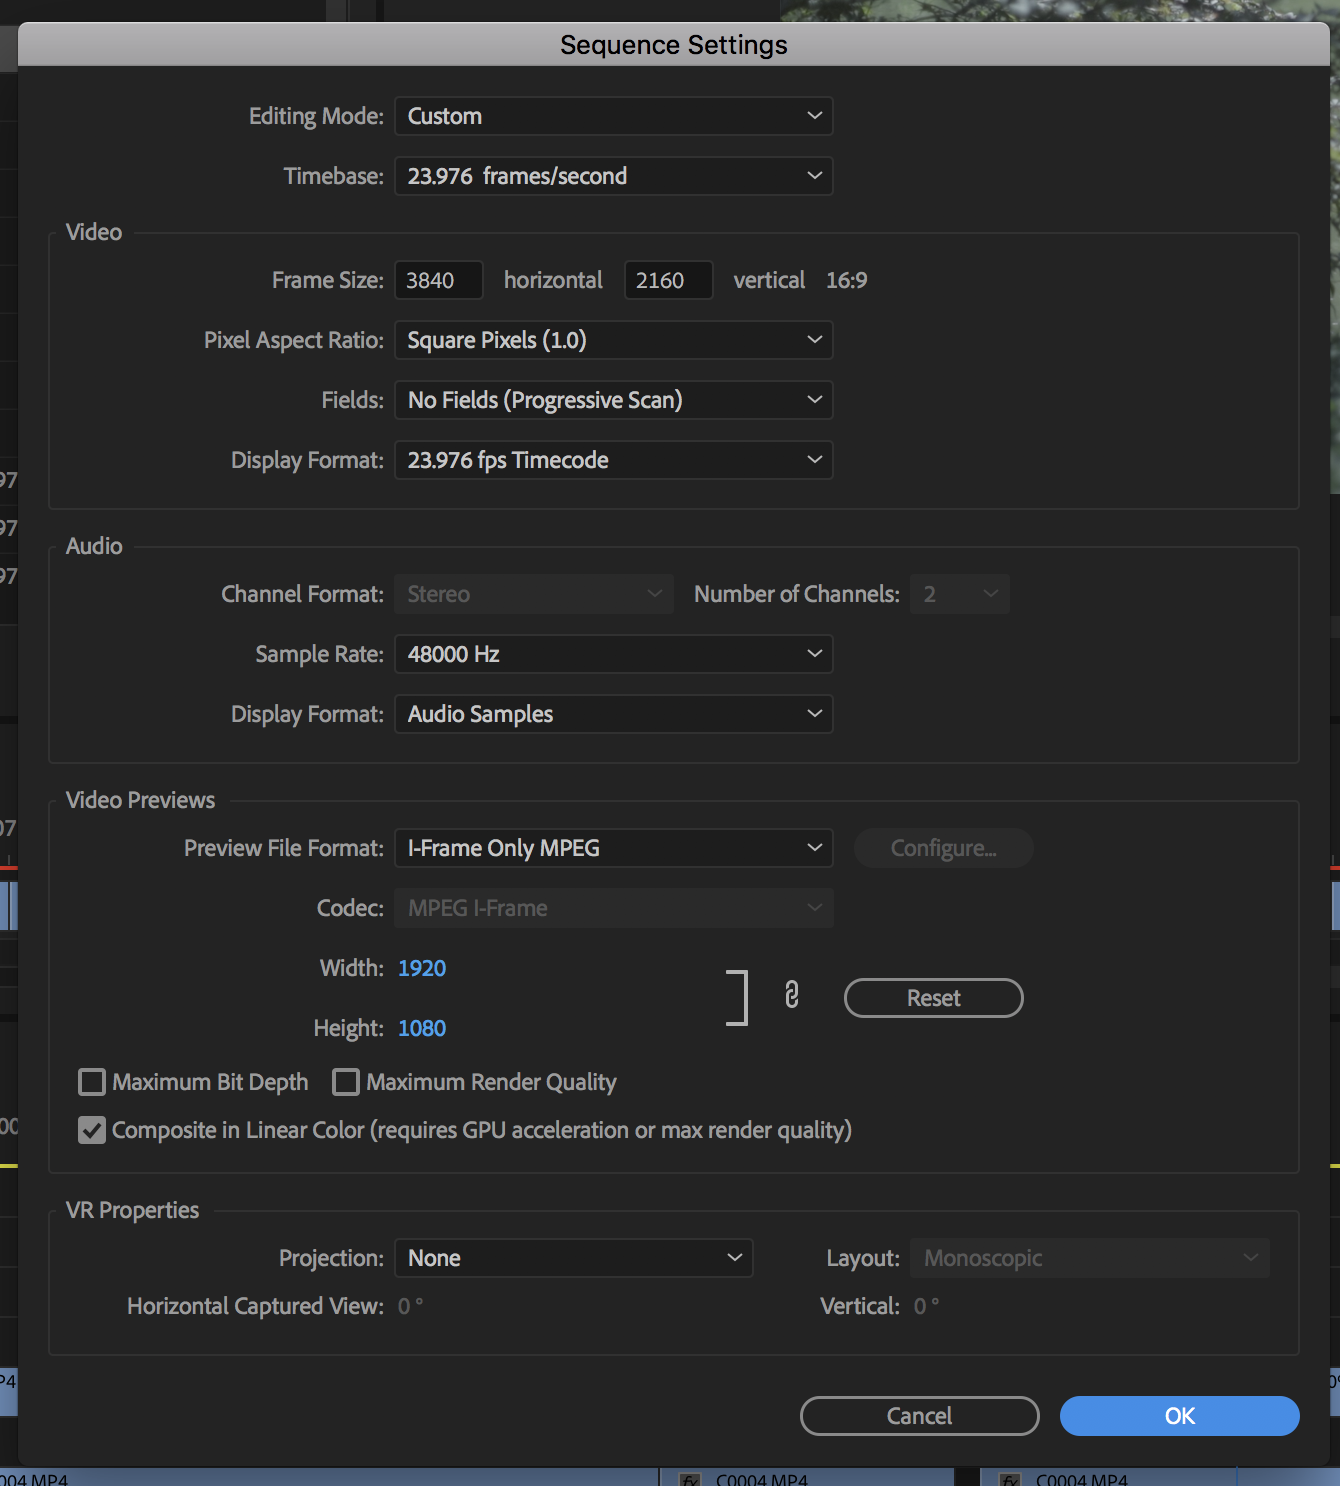This screenshot has width=1340, height=1486.
Task: Click the Cancel button
Action: [x=919, y=1415]
